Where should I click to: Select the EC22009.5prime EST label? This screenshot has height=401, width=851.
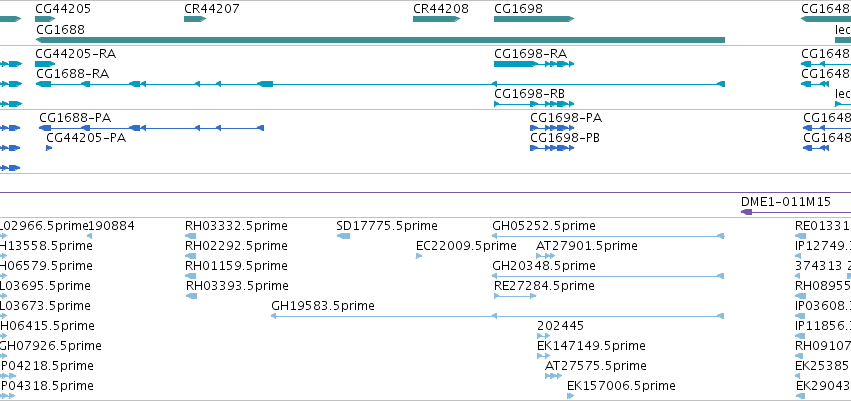[466, 246]
